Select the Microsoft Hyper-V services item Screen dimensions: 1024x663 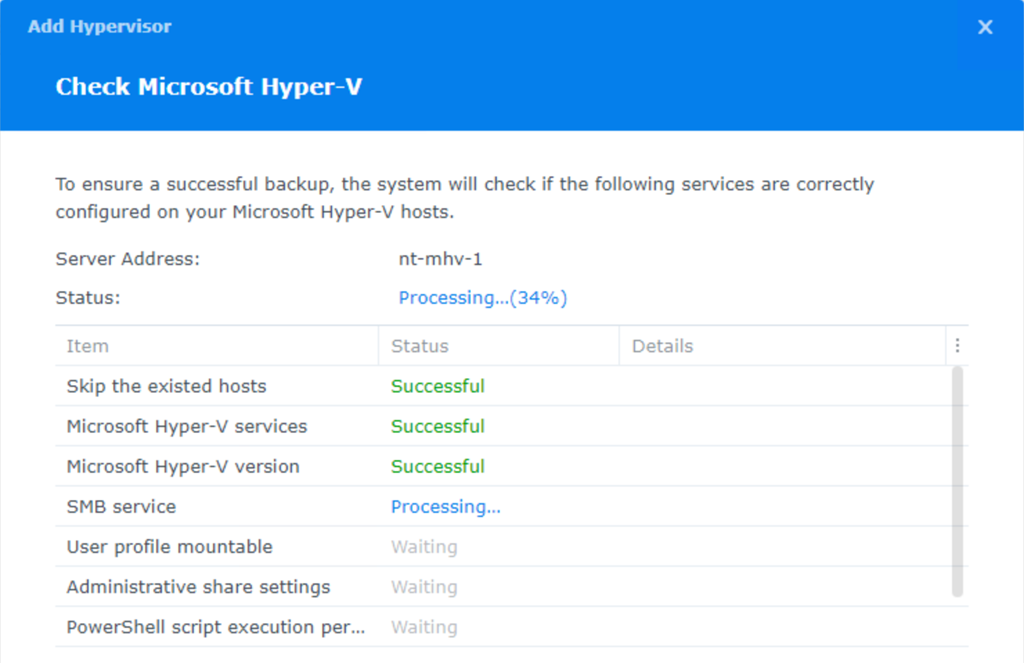click(187, 426)
